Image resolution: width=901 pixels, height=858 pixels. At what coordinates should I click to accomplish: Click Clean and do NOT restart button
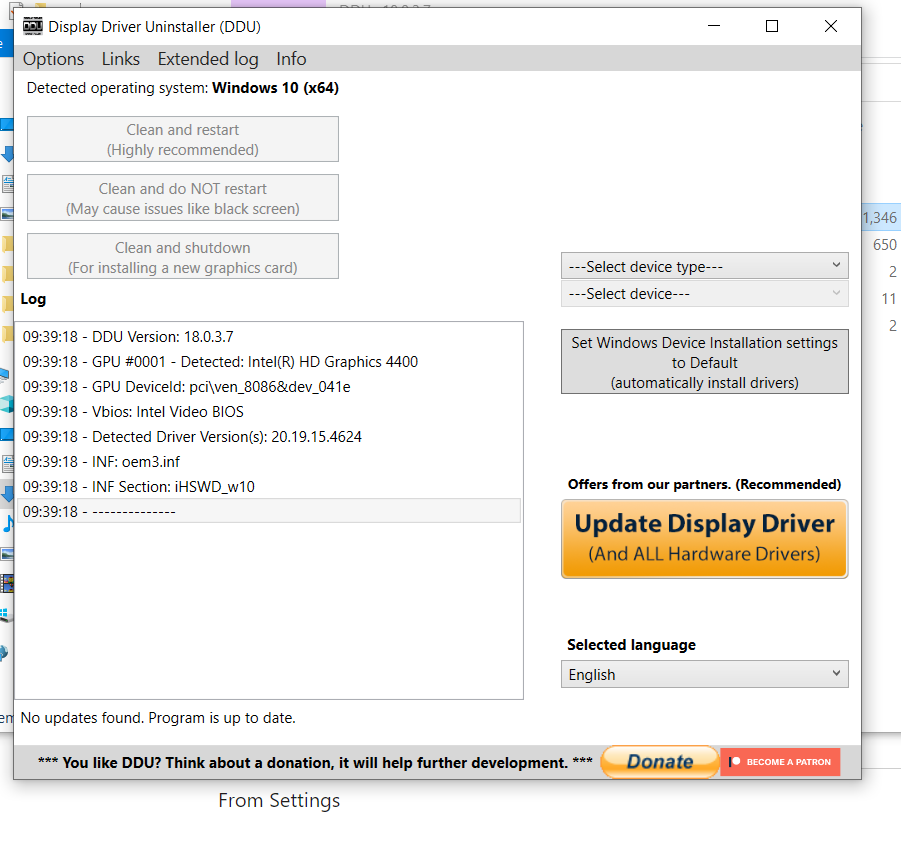tap(183, 198)
